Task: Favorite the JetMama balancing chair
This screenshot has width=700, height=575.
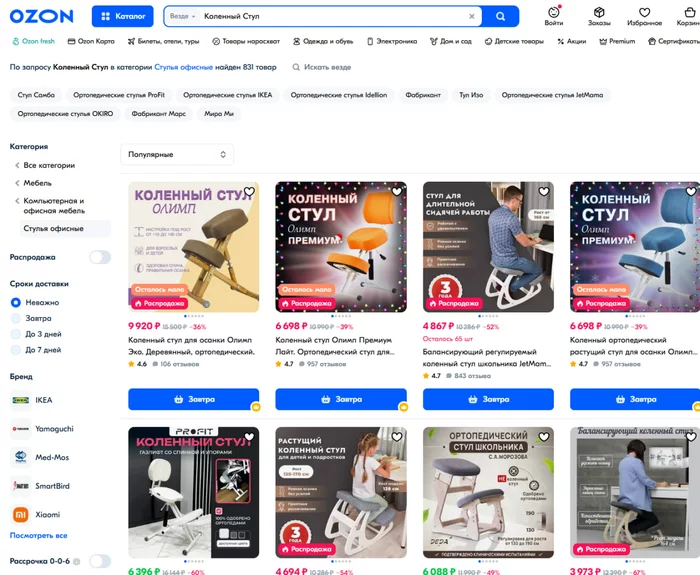Action: coord(544,192)
